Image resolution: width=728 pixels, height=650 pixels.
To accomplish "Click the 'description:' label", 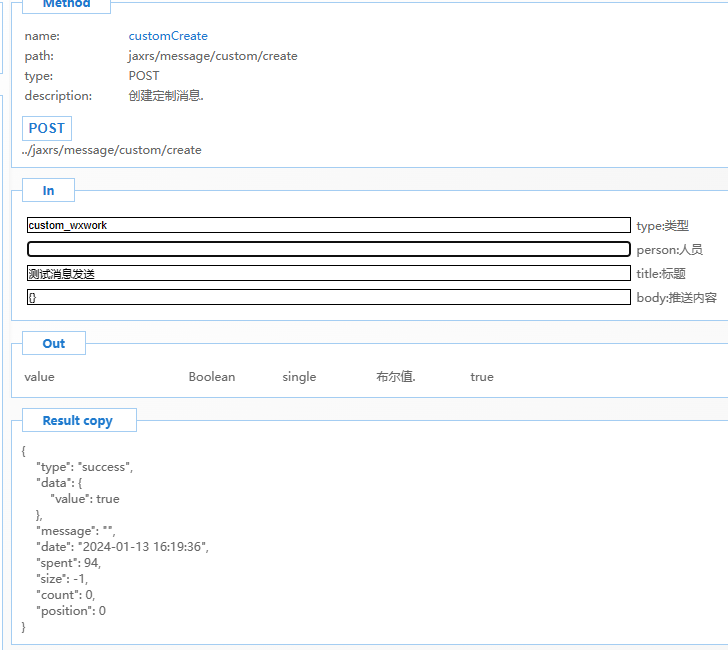I will pyautogui.click(x=58, y=96).
